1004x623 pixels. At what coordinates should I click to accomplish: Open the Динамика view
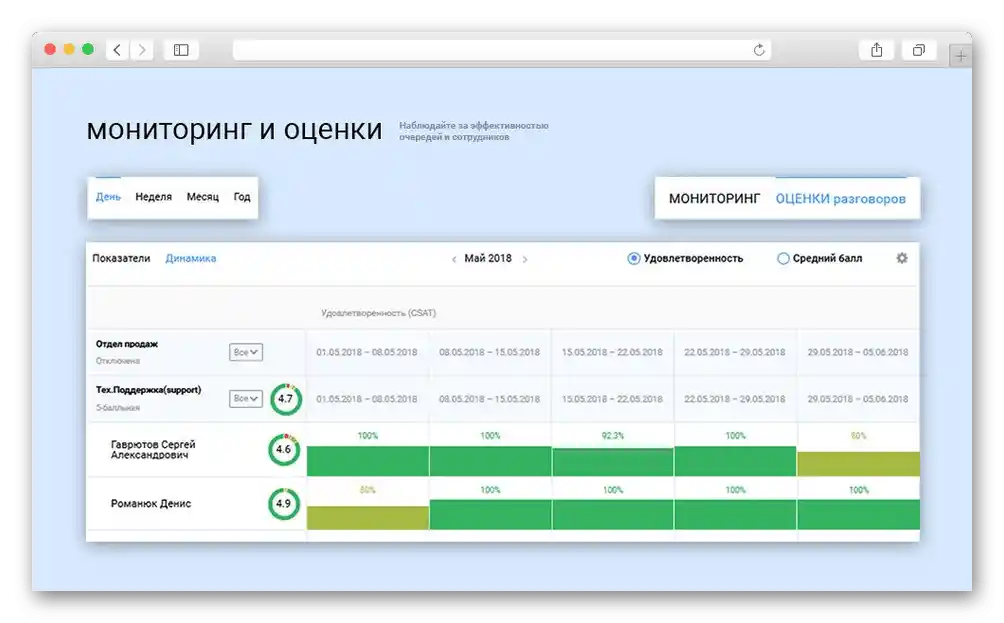(x=190, y=258)
